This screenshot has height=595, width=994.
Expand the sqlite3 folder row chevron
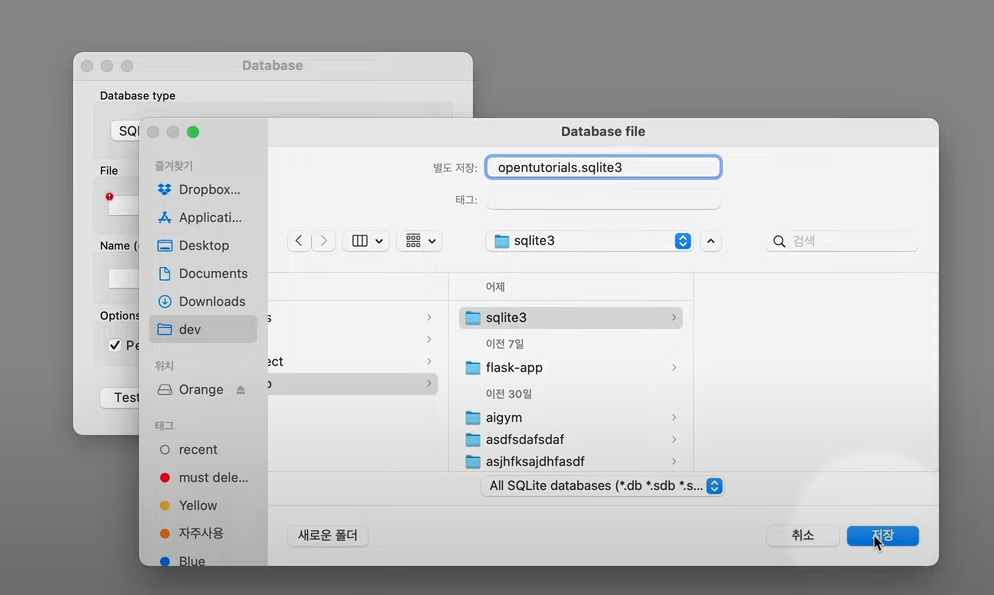[674, 317]
